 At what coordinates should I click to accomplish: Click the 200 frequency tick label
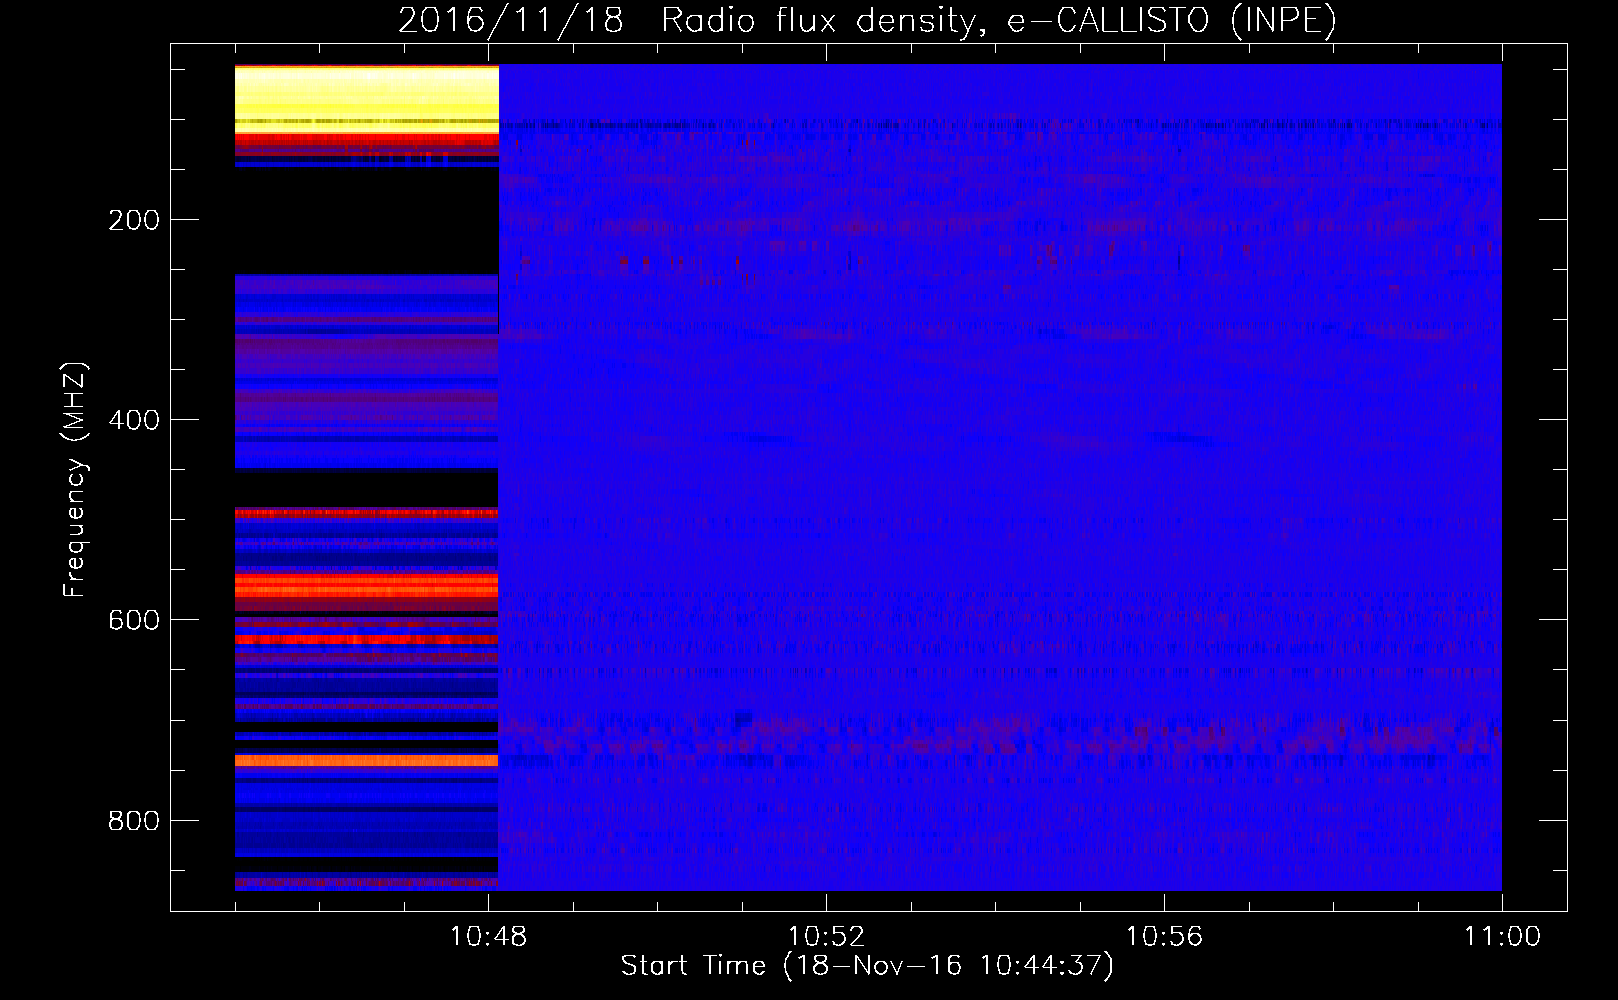click(134, 220)
